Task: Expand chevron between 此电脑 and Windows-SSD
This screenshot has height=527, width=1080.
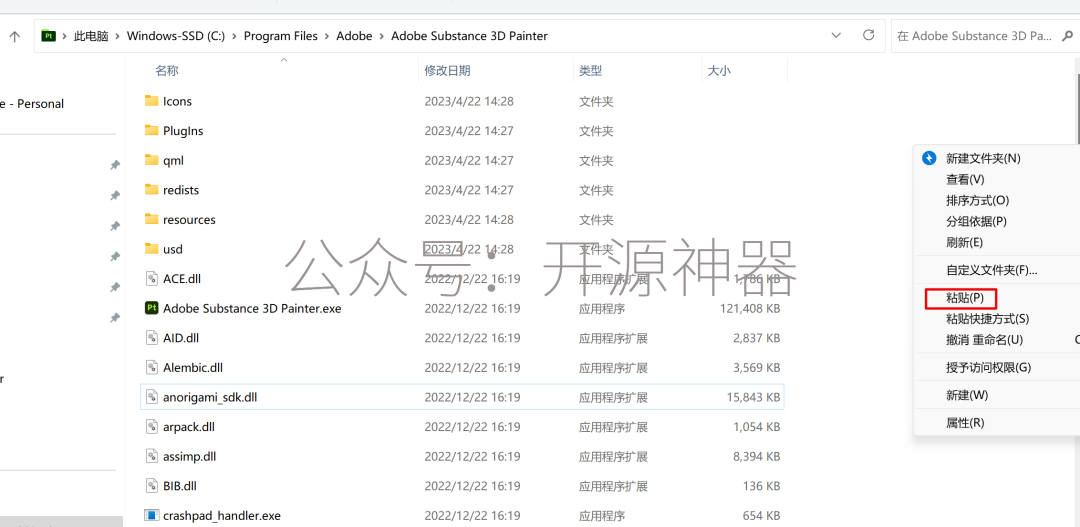Action: pyautogui.click(x=118, y=36)
